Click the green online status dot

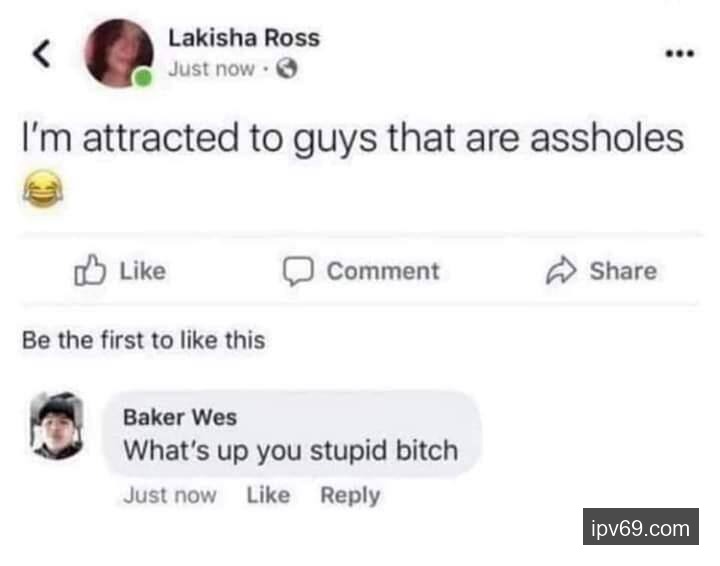click(143, 77)
